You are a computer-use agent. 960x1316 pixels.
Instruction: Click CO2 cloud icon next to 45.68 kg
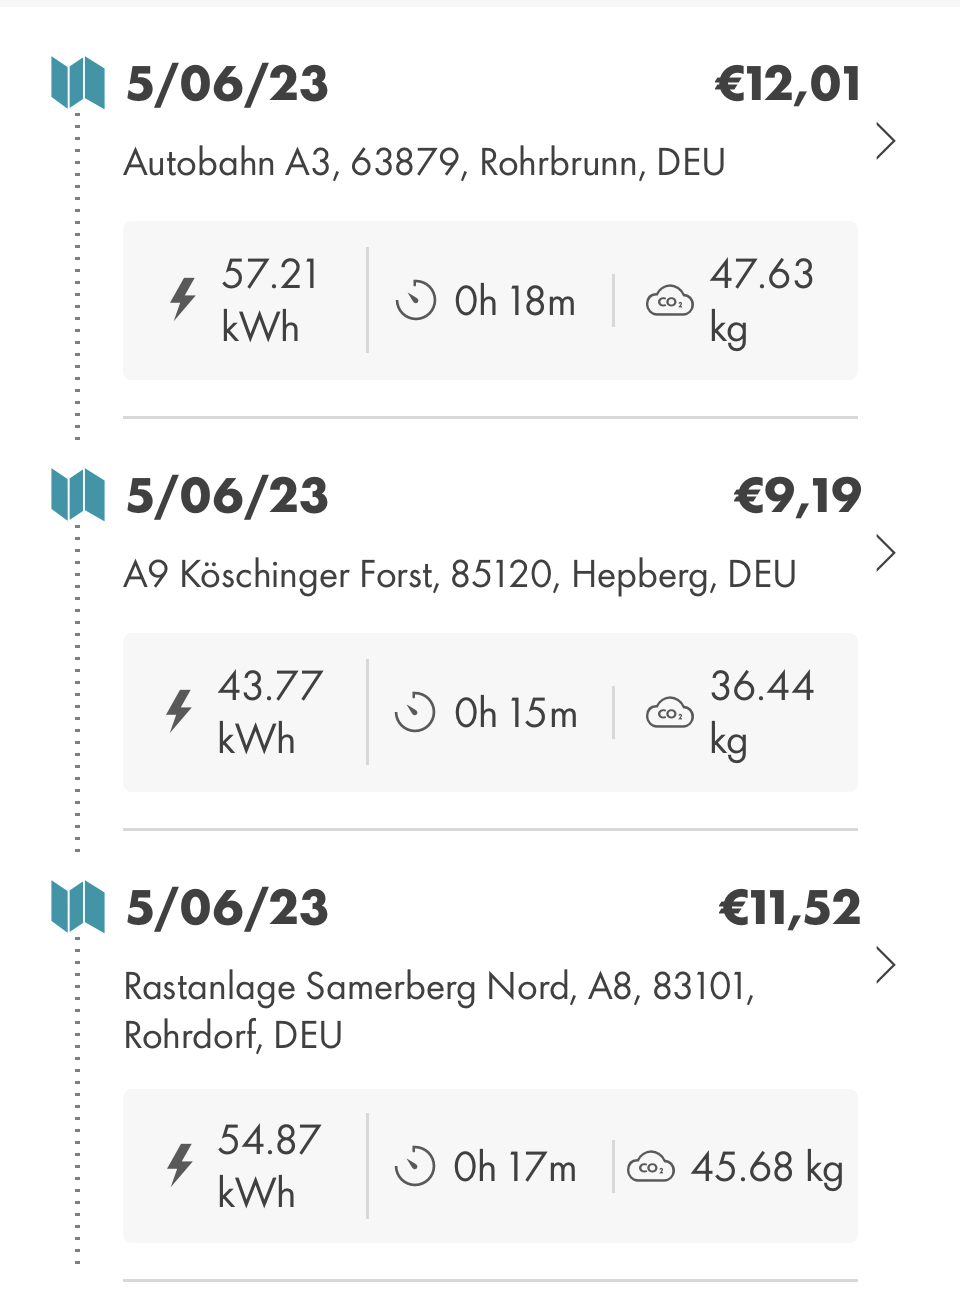point(651,1167)
